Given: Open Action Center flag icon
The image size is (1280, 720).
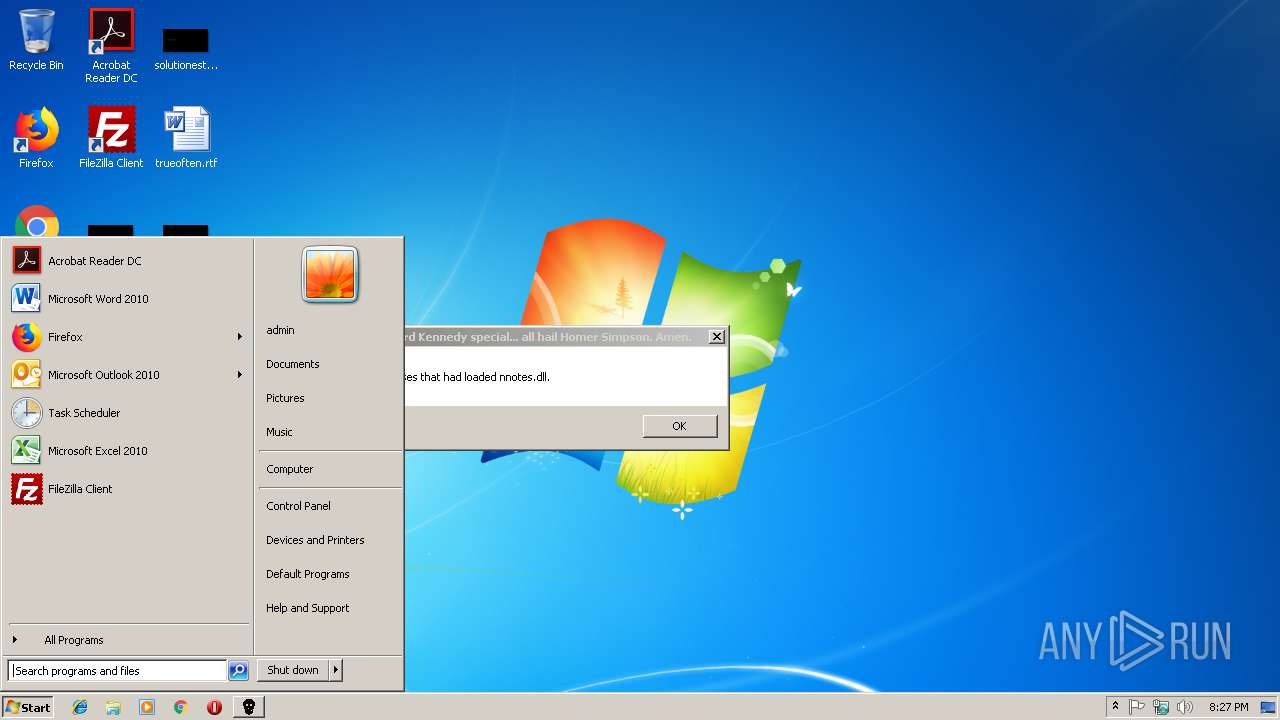Looking at the screenshot, I should coord(1137,707).
